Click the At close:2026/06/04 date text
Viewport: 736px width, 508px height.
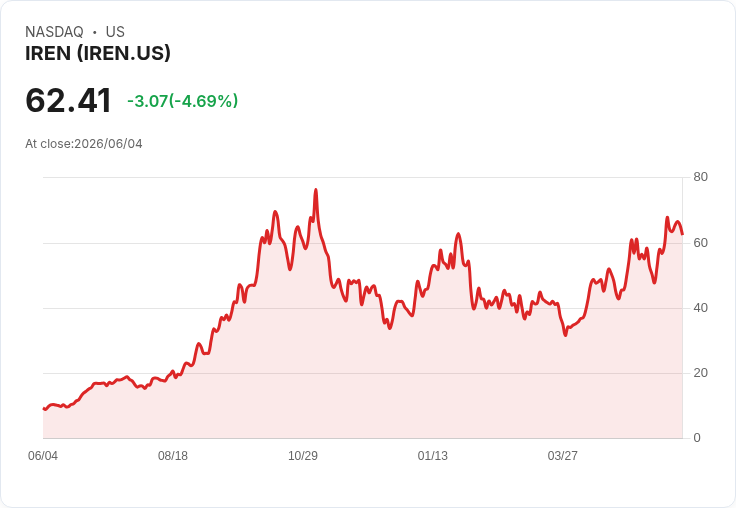coord(84,144)
